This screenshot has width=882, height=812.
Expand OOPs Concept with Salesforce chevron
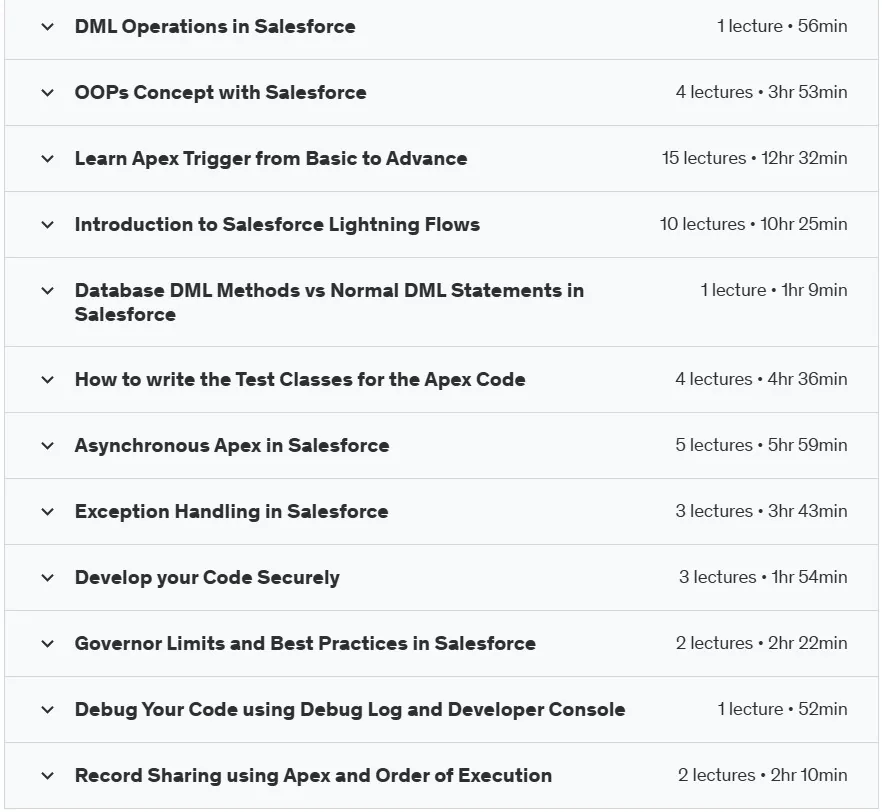(x=48, y=93)
